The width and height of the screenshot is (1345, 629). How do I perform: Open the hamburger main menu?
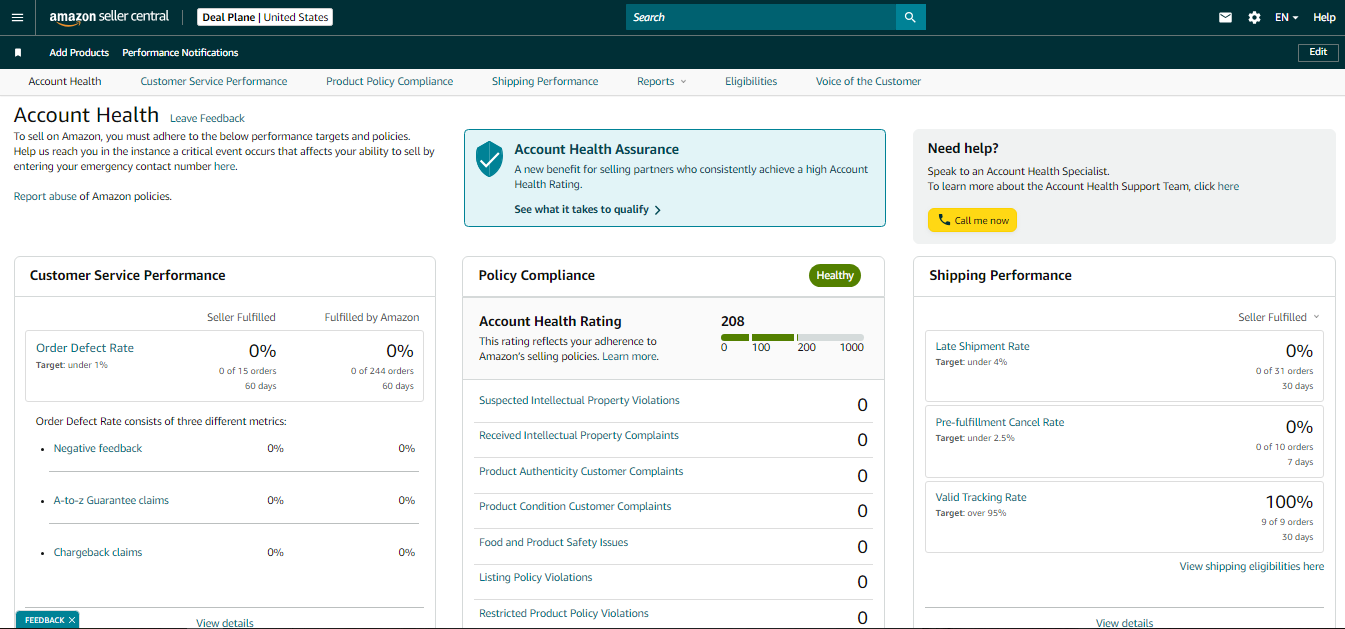click(17, 17)
